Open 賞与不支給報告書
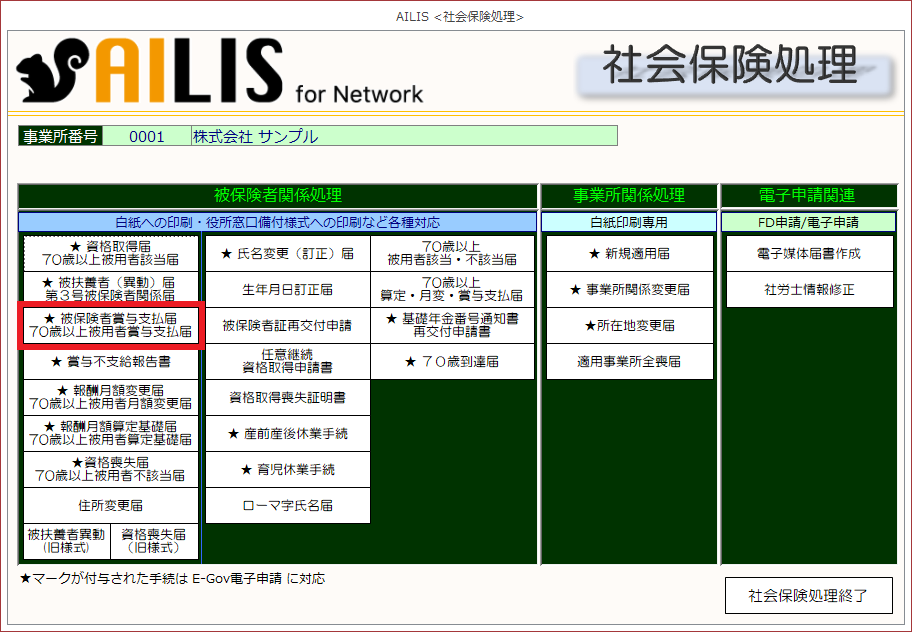 coord(111,361)
